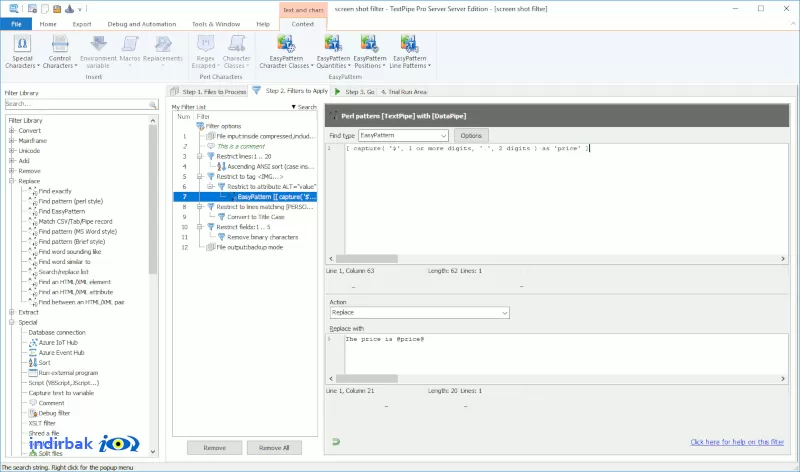Open the Action dropdown
Screen dimensions: 800x472
point(419,312)
